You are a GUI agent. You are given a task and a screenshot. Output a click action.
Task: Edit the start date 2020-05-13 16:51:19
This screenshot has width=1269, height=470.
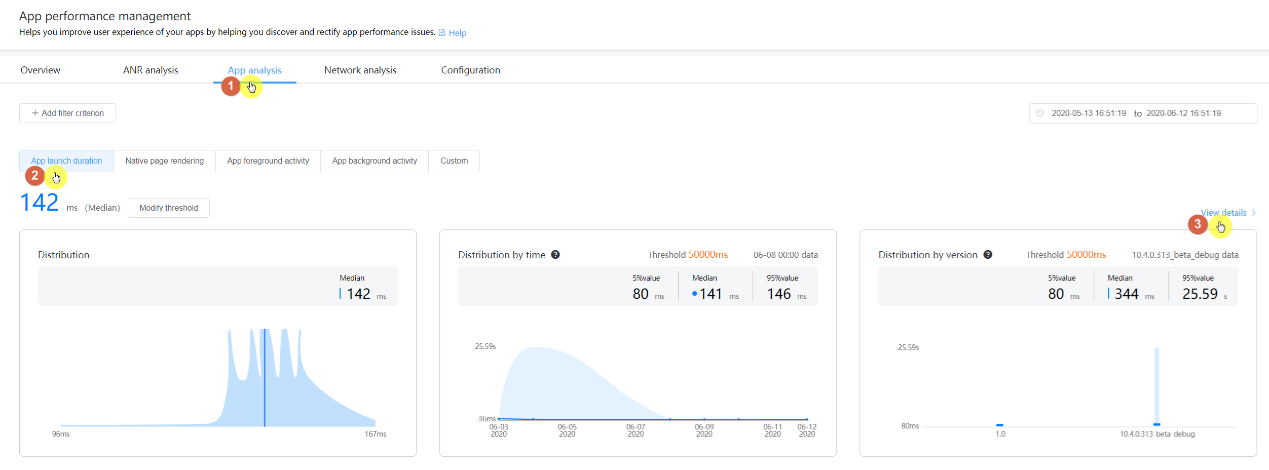click(x=1088, y=113)
